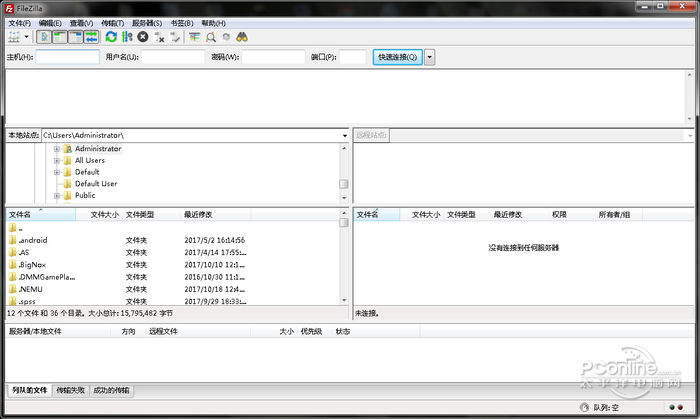Toggle the local directory tree display

60,37
